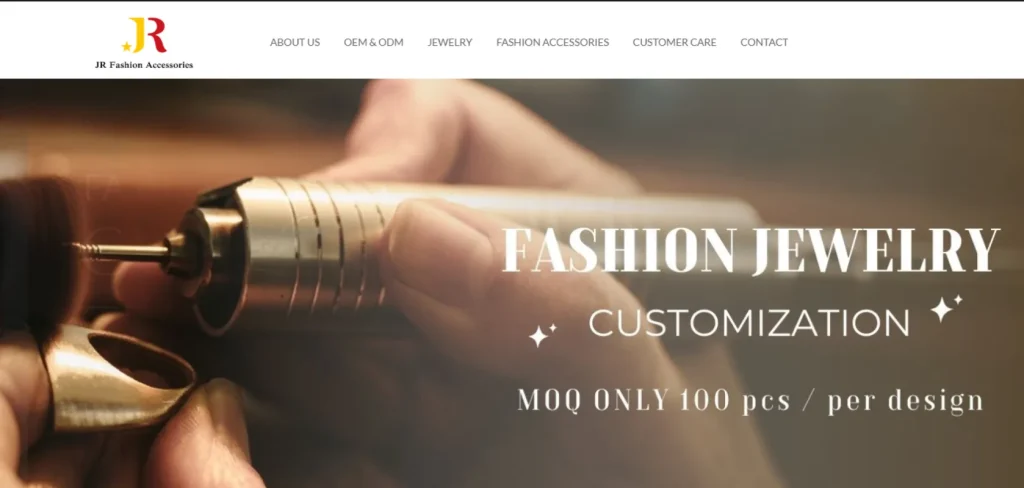The image size is (1024, 488).
Task: Click the yellow J letter in logo
Action: (x=138, y=35)
